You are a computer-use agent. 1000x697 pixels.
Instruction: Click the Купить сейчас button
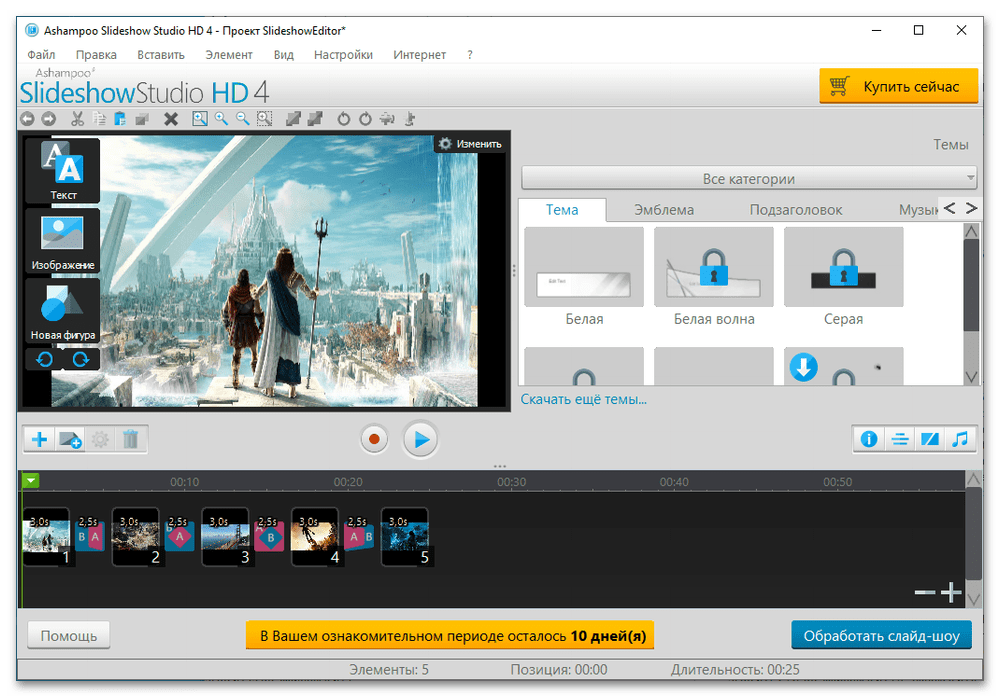click(899, 86)
